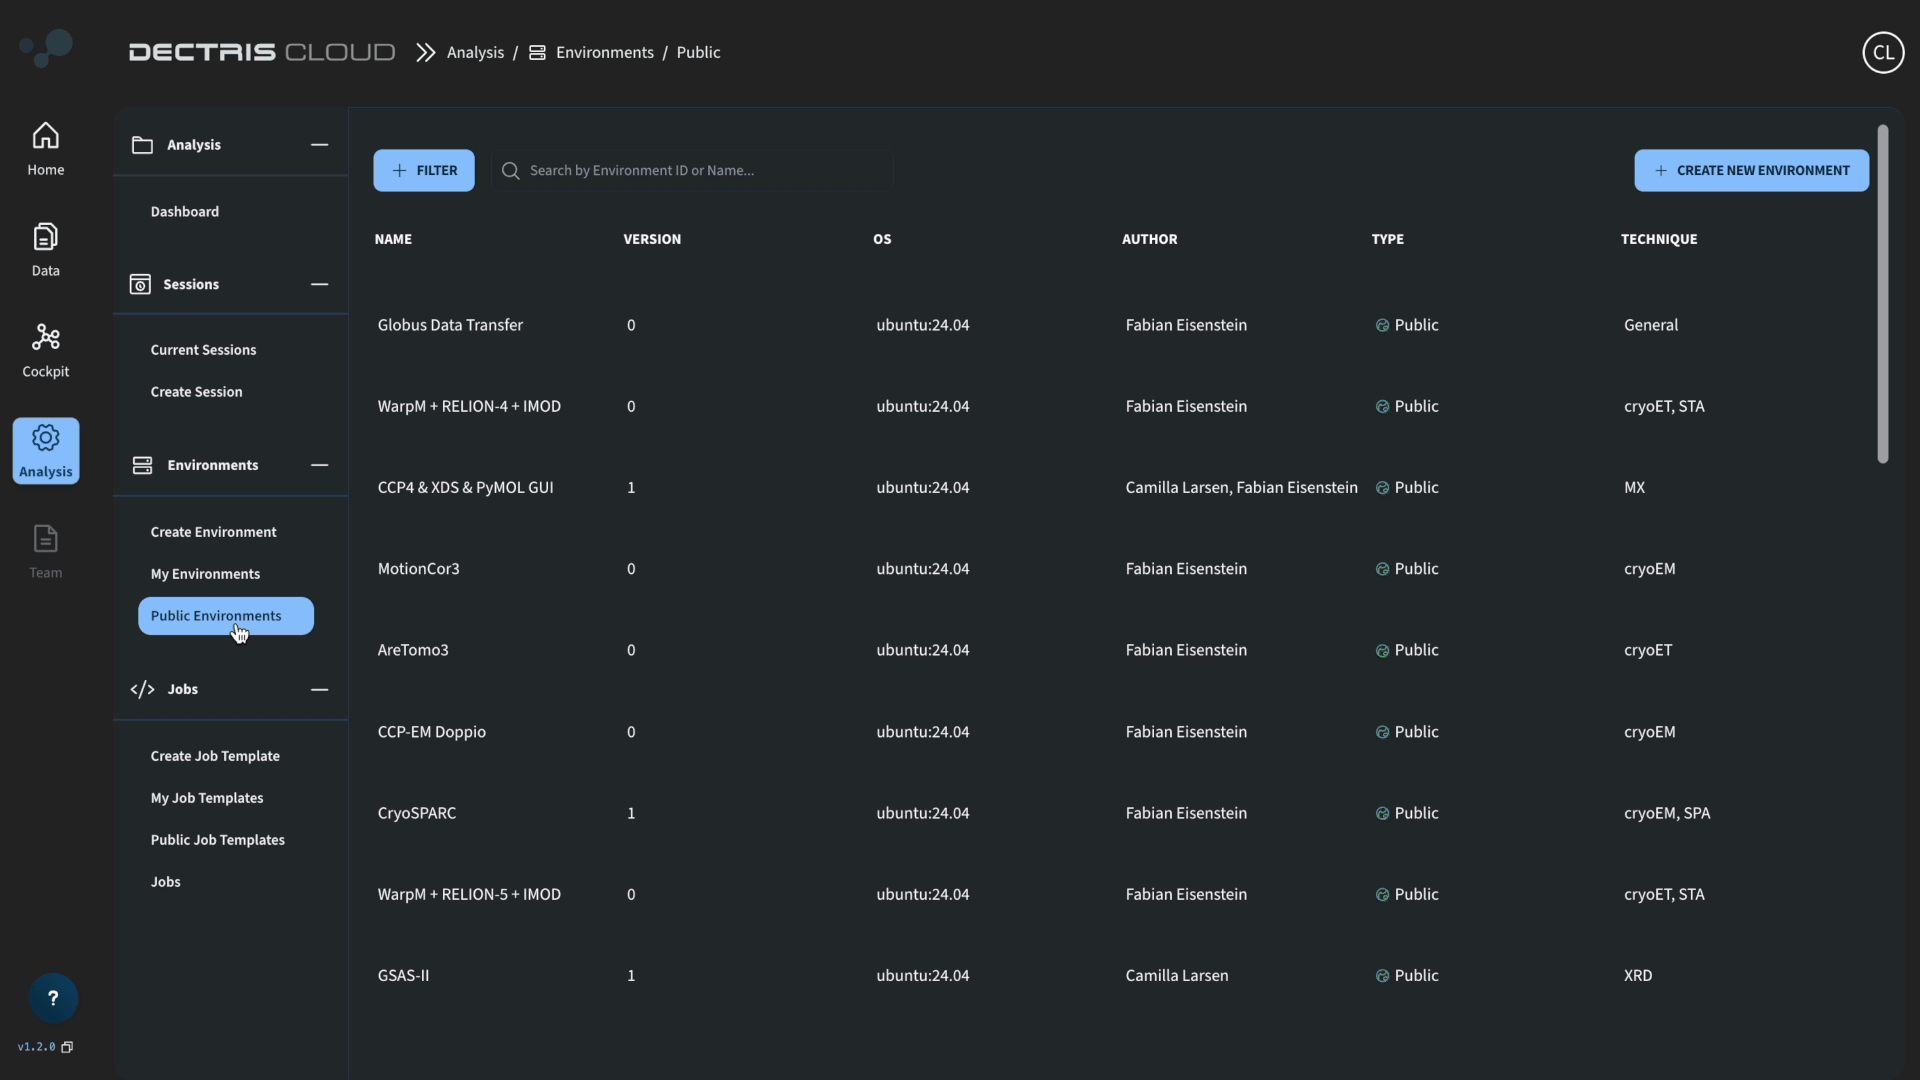
Task: Open the Cockpit icon in sidebar
Action: pyautogui.click(x=45, y=338)
